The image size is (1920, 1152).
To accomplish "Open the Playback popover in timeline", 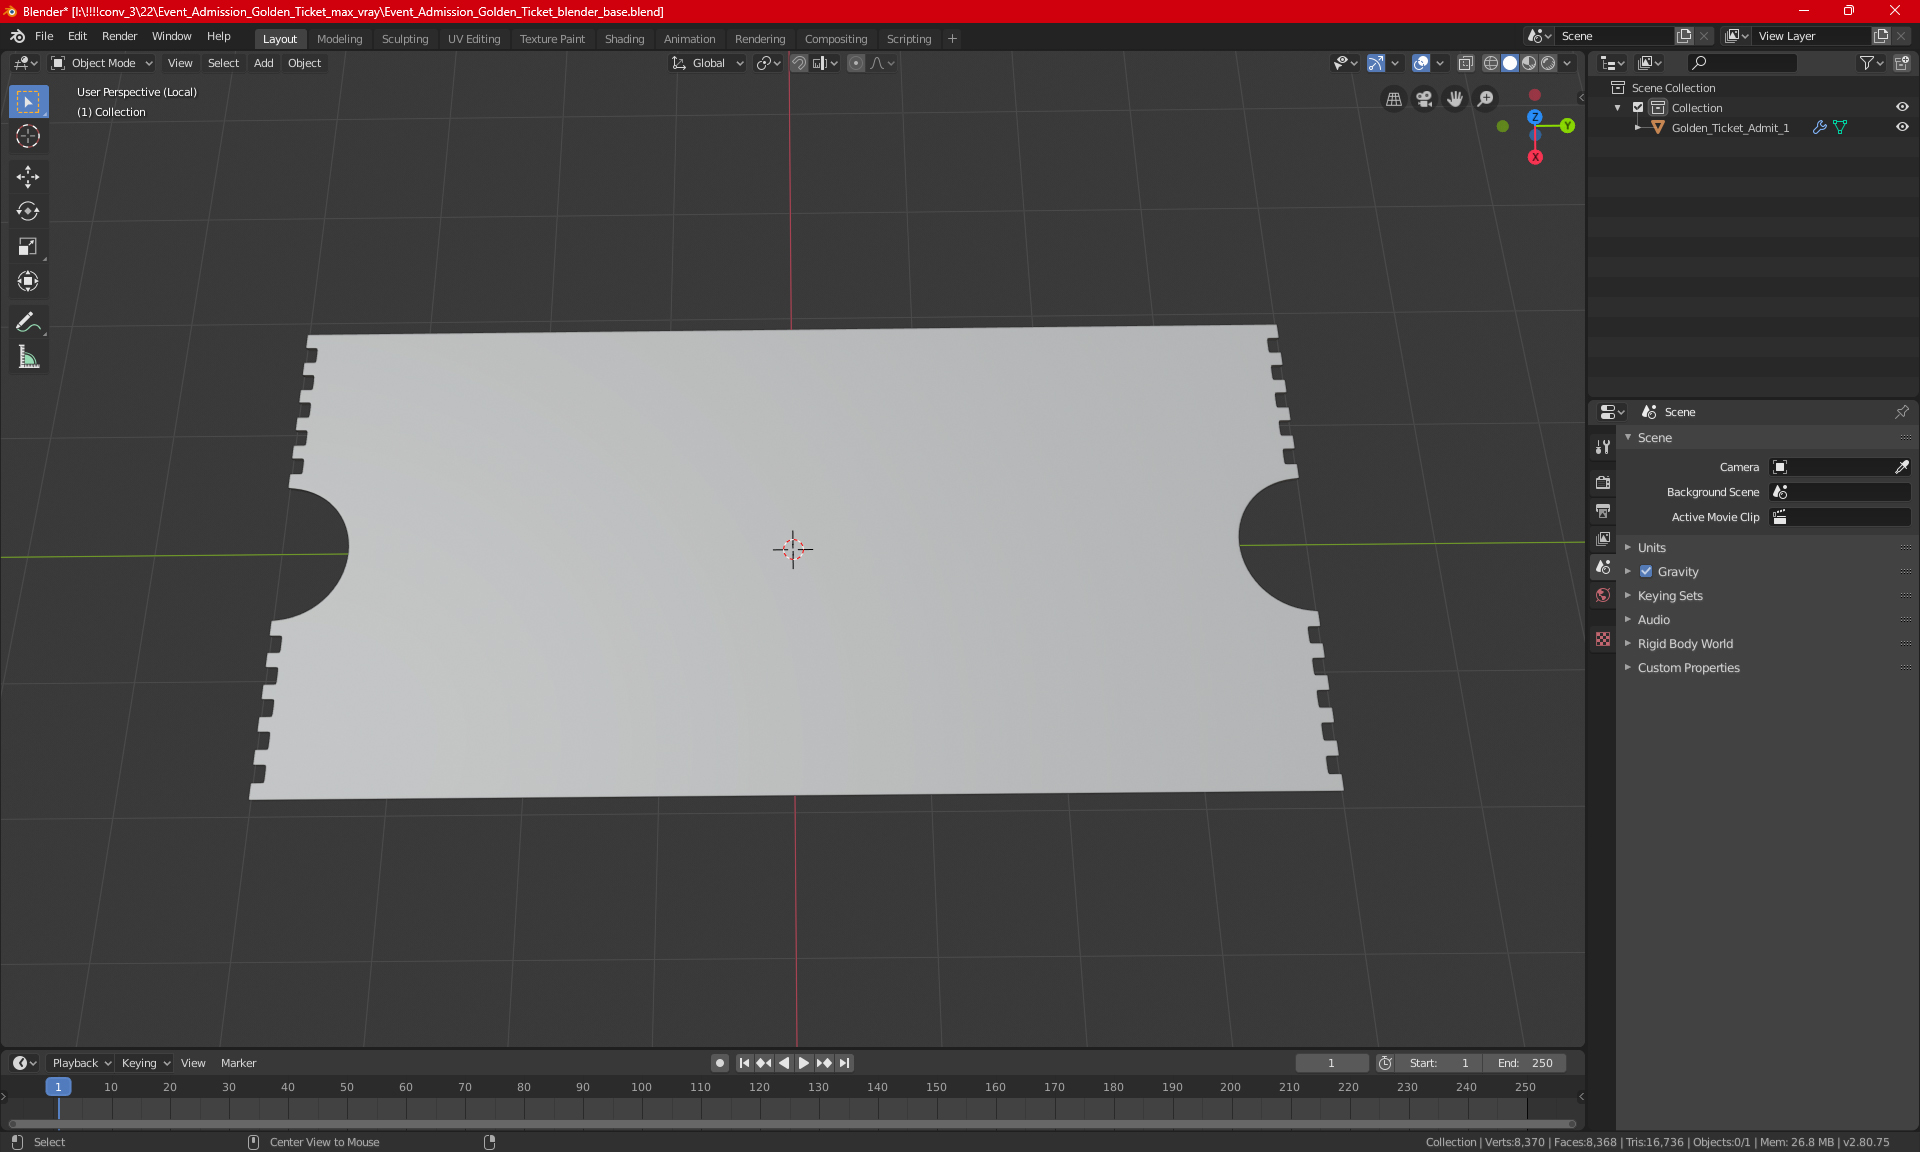I will coord(81,1063).
